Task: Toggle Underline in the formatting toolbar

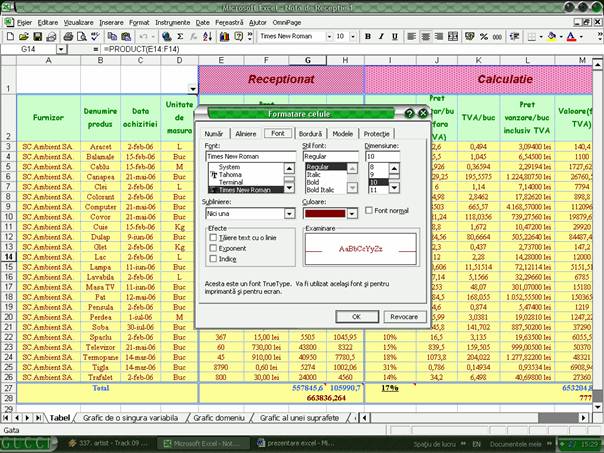Action: pos(395,37)
